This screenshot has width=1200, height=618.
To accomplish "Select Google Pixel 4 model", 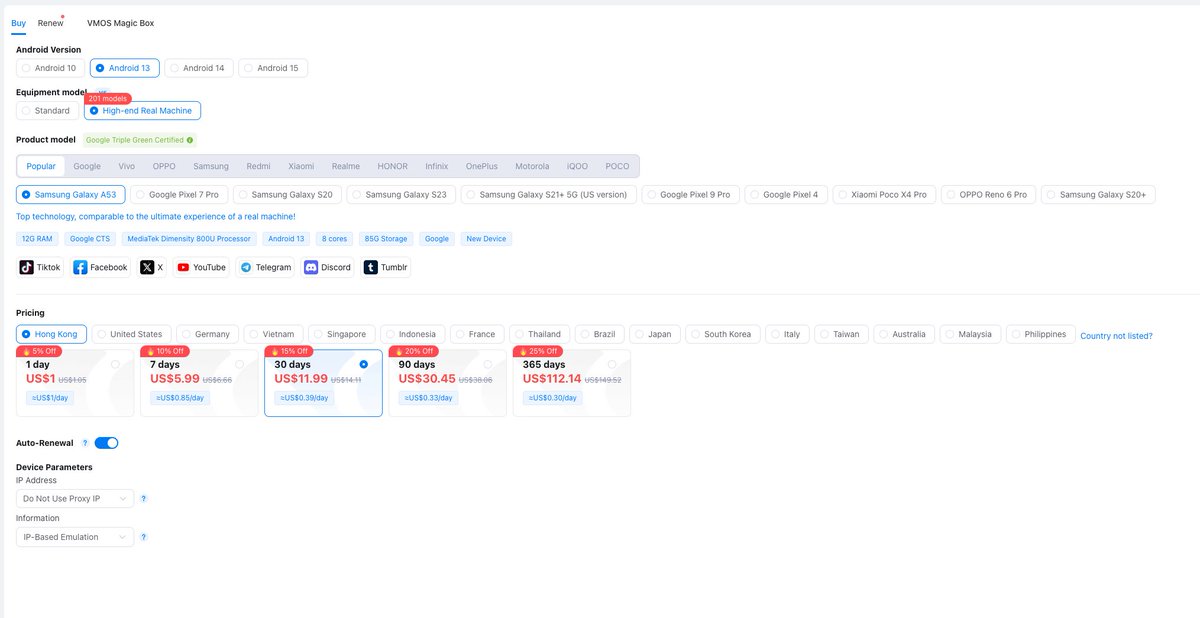I will click(x=786, y=194).
